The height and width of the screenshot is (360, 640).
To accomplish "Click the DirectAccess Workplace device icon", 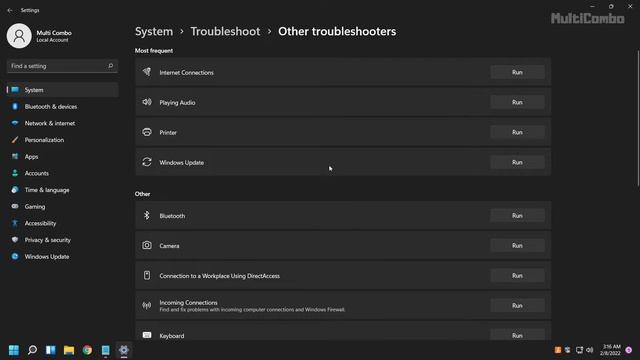I will tap(147, 275).
